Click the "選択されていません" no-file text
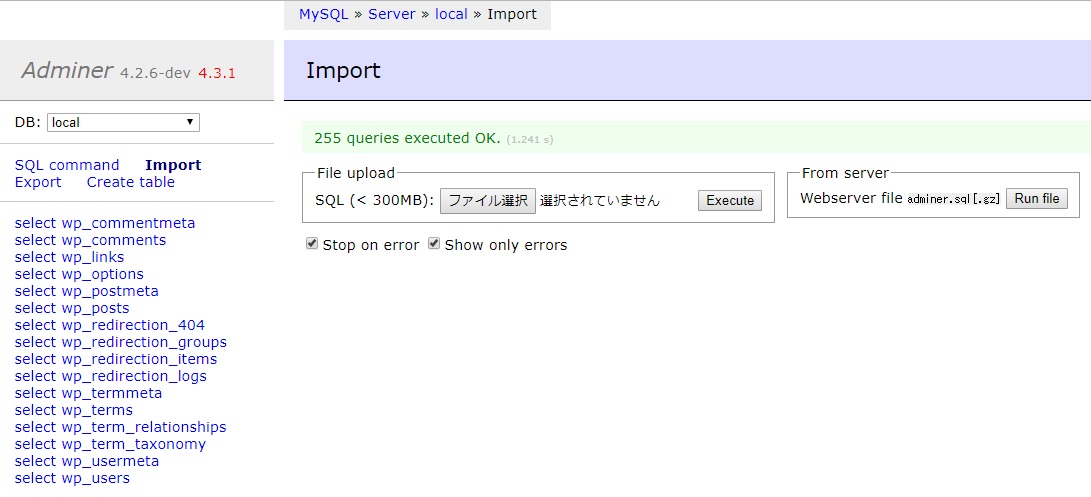1091x497 pixels. pyautogui.click(x=600, y=200)
